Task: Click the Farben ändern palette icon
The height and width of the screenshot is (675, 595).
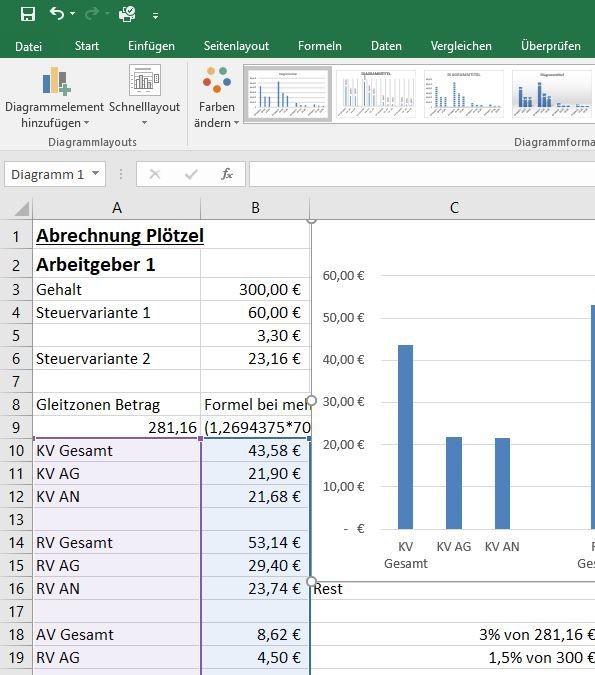Action: pyautogui.click(x=217, y=79)
